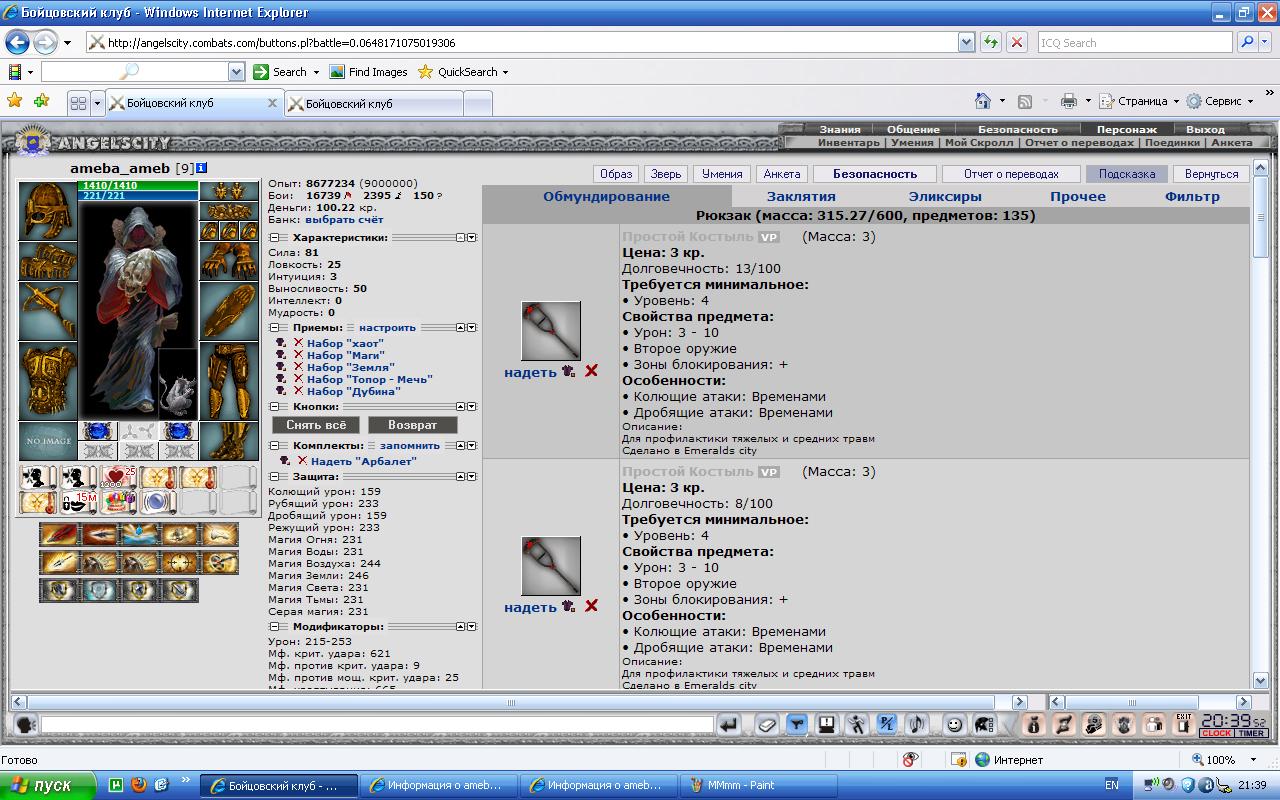Select the golden shield slot
Image resolution: width=1280 pixels, height=800 pixels.
click(x=229, y=311)
